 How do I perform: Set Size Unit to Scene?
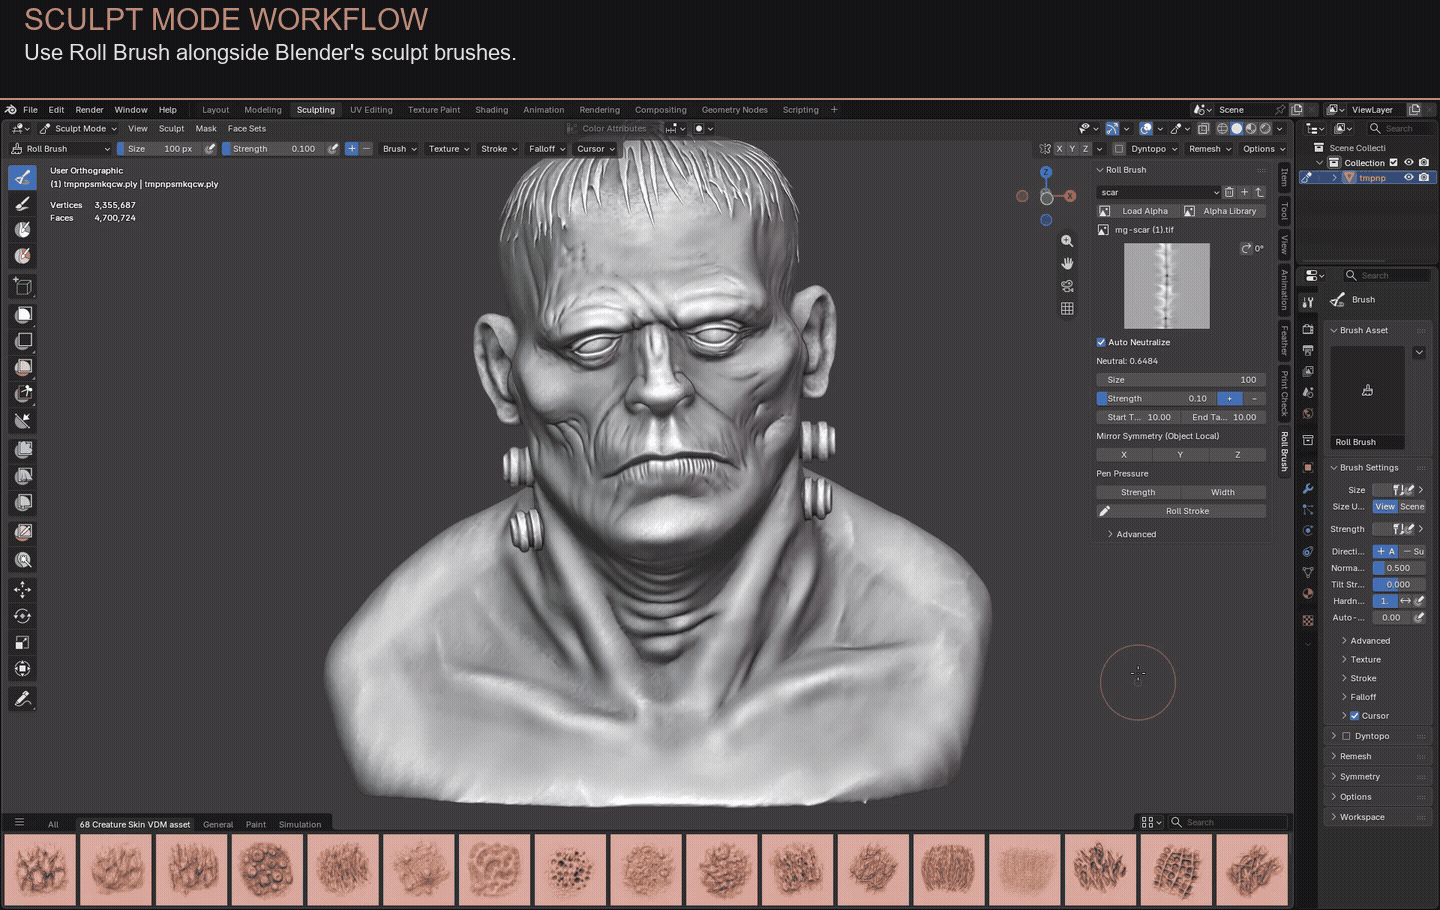coord(1412,507)
